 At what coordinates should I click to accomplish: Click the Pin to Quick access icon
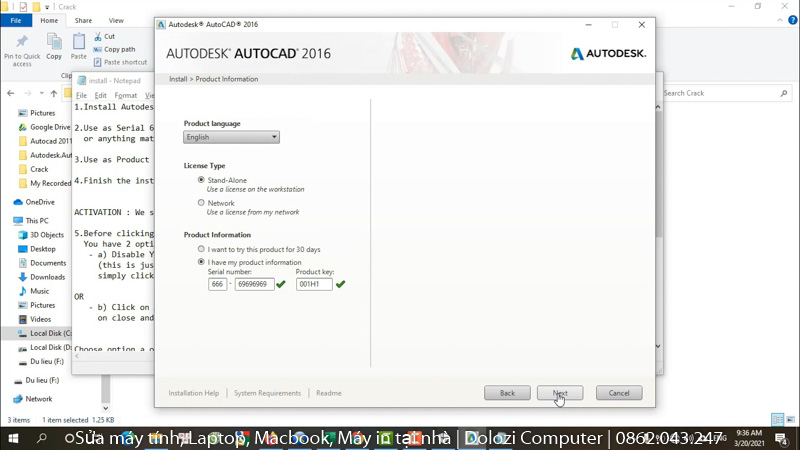pos(22,42)
